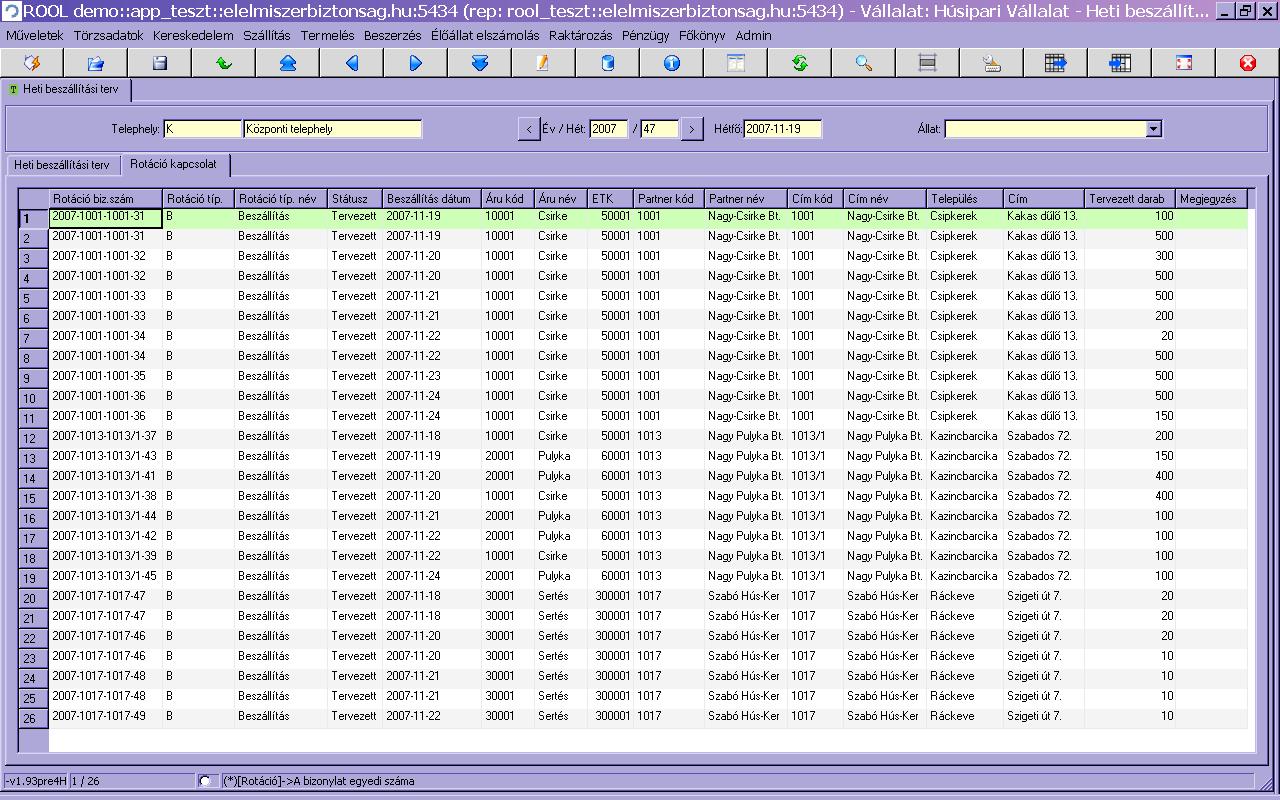Open the Szállítás menu
Image resolution: width=1280 pixels, height=800 pixels.
[267, 35]
